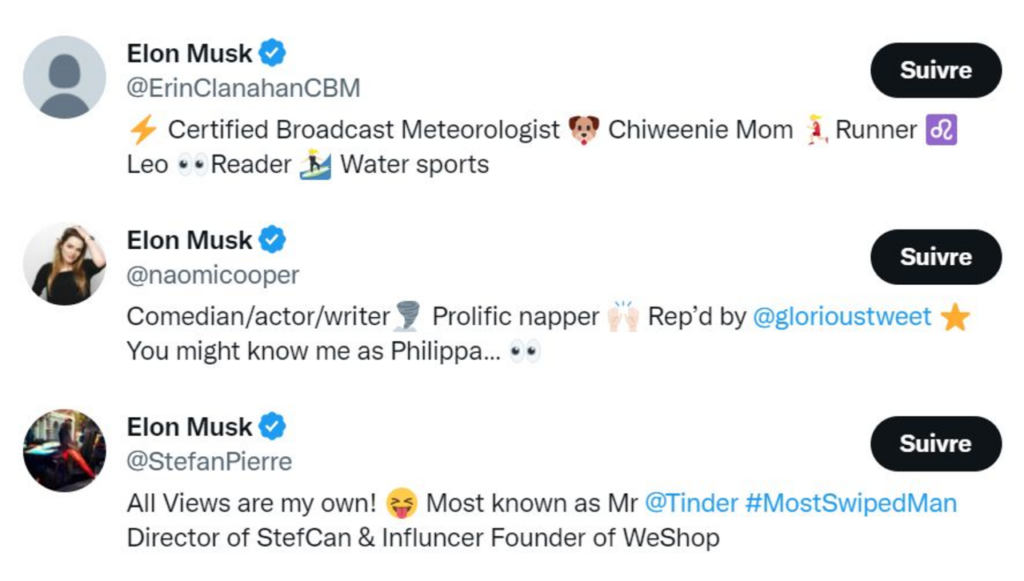Follow @ErinClanahanCBM with Suivre button

tap(936, 71)
